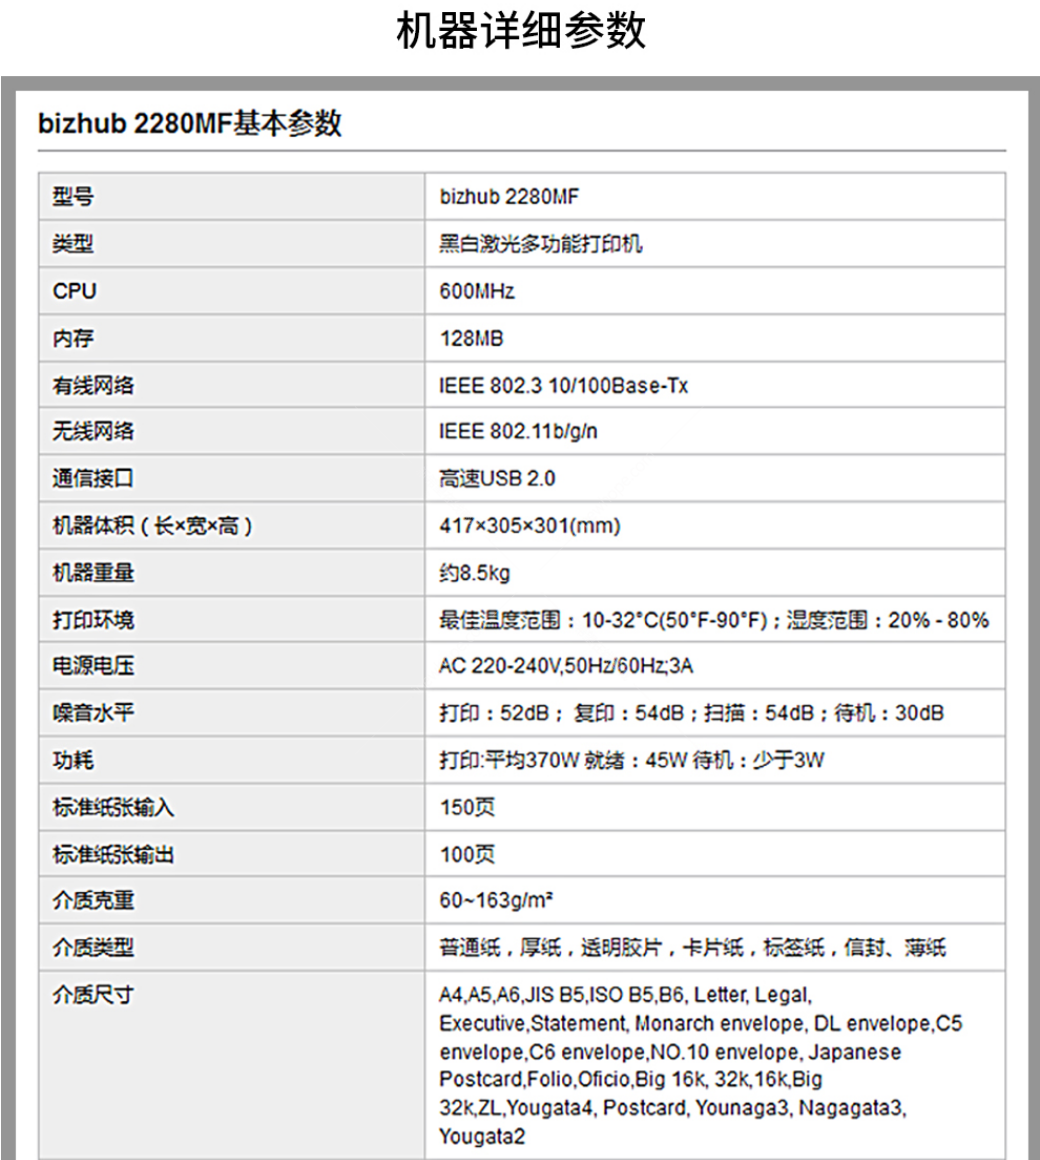
Task: Select the value IEEE 802.11b/g/n
Action: pos(519,431)
